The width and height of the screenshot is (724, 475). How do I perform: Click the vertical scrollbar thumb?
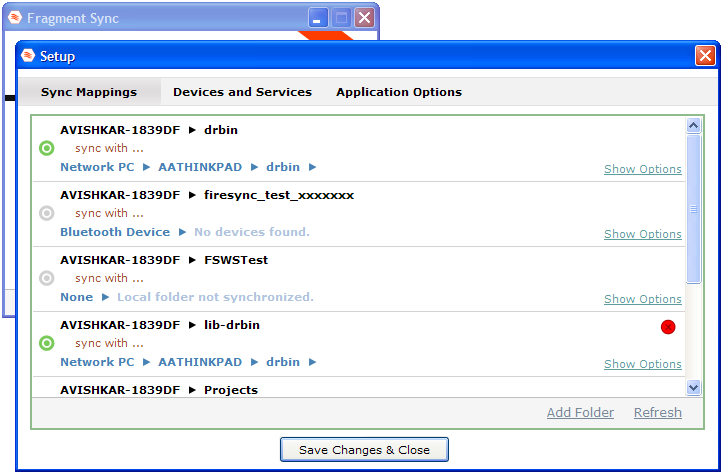(694, 209)
